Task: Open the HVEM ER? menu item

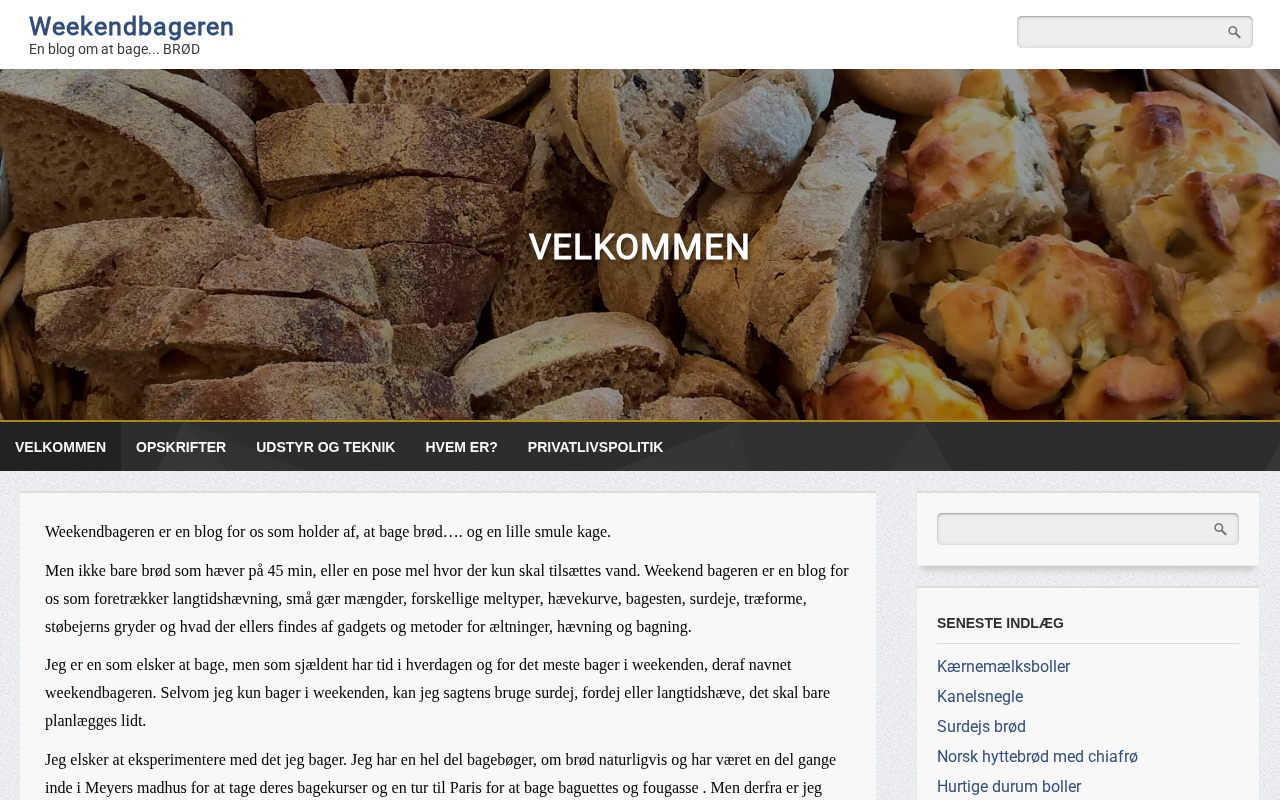Action: coord(461,447)
